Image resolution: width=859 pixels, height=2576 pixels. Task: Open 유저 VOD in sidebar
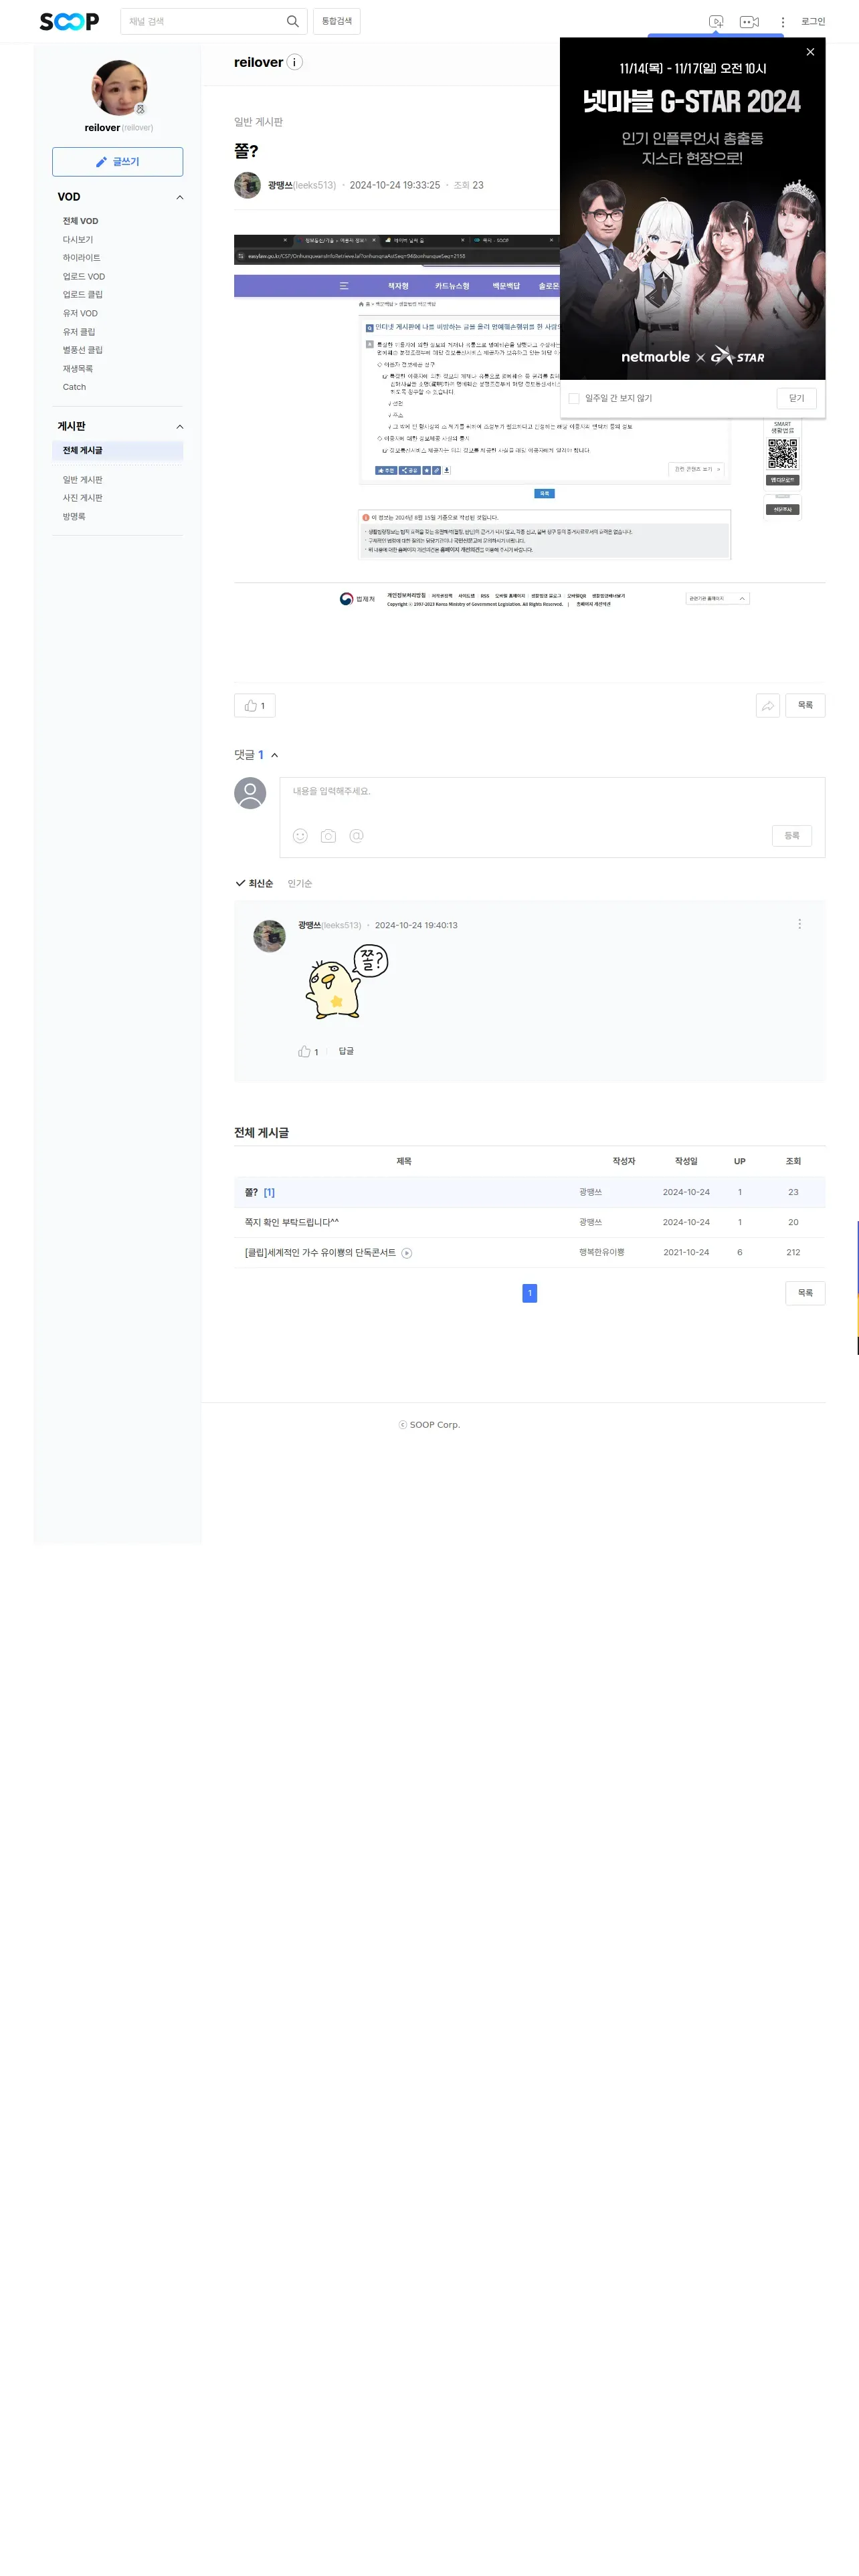tap(81, 313)
